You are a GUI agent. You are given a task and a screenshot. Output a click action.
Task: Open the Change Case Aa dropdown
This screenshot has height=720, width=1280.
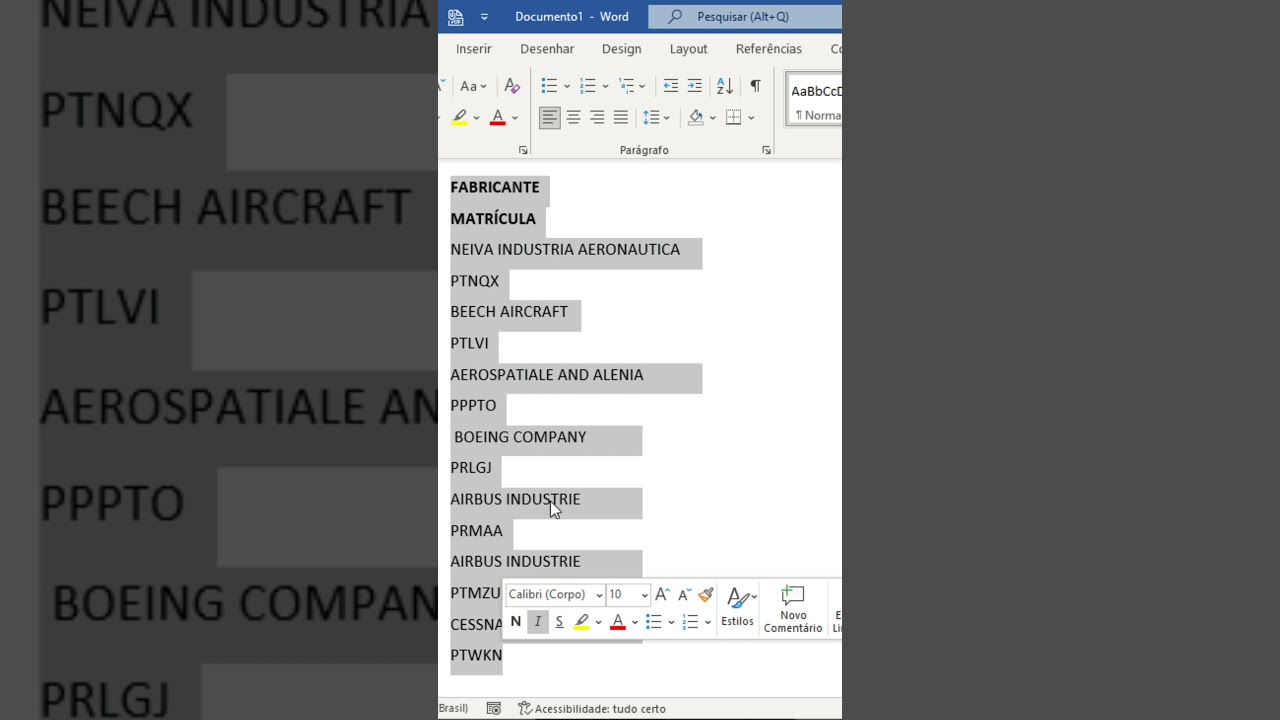[473, 87]
